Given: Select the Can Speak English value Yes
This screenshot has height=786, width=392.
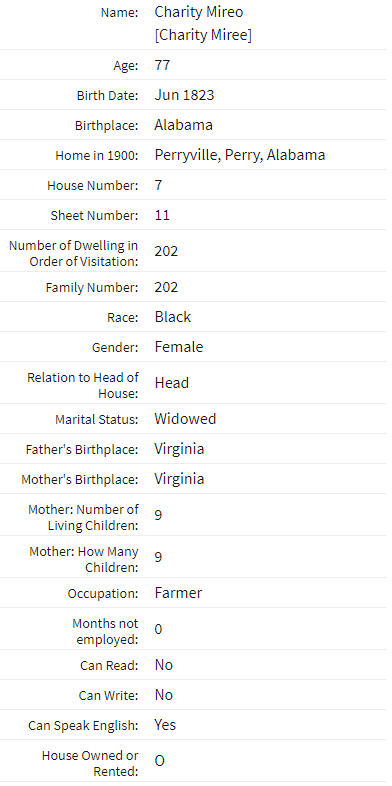Looking at the screenshot, I should [x=165, y=725].
